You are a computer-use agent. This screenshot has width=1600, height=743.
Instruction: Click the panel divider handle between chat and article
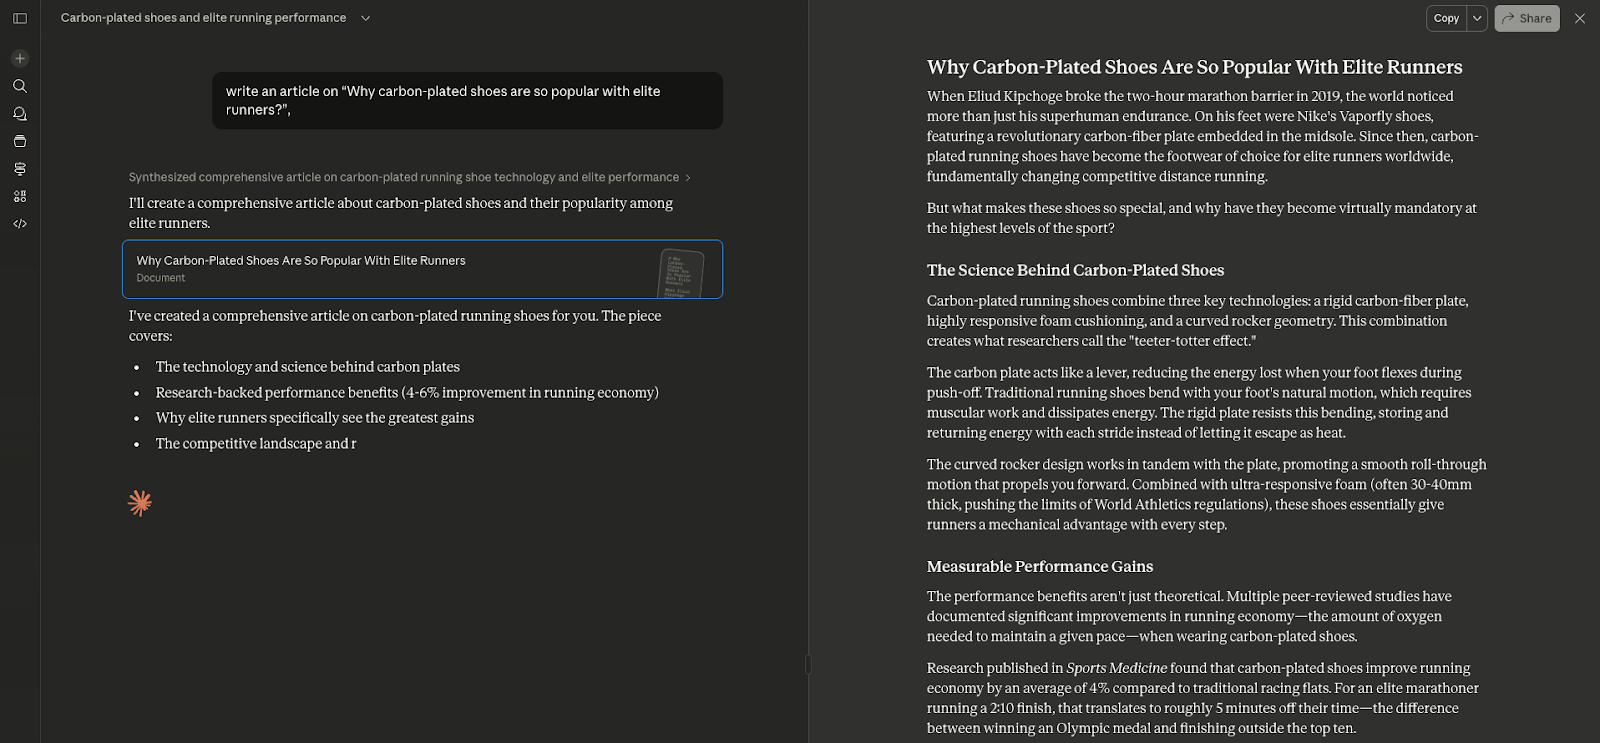(808, 664)
